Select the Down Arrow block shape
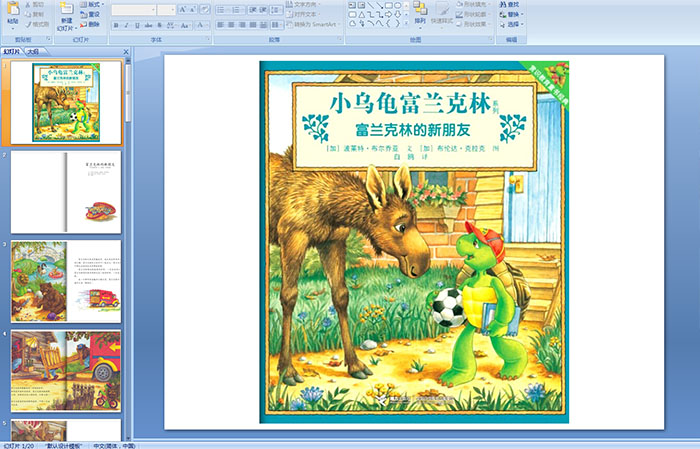The image size is (700, 449). [x=397, y=15]
